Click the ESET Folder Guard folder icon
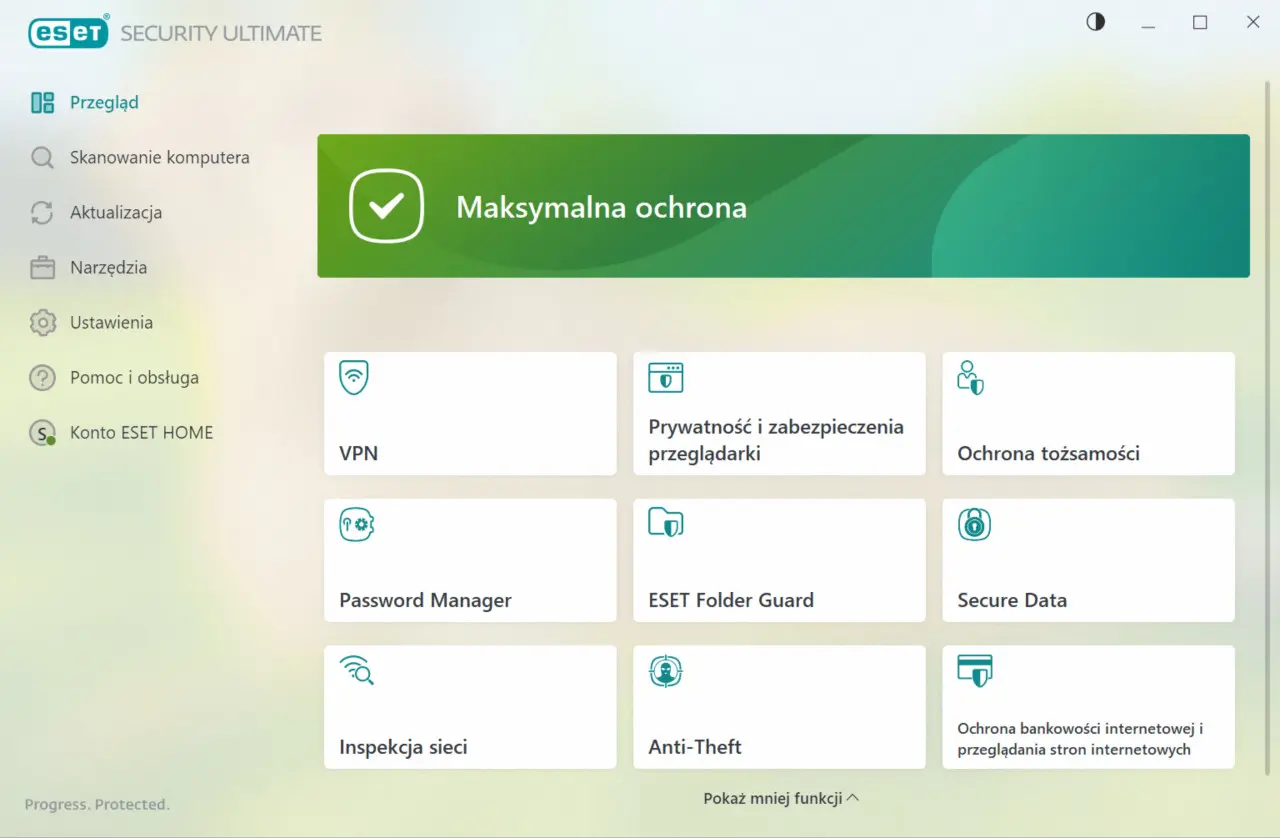The width and height of the screenshot is (1280, 838). click(666, 523)
